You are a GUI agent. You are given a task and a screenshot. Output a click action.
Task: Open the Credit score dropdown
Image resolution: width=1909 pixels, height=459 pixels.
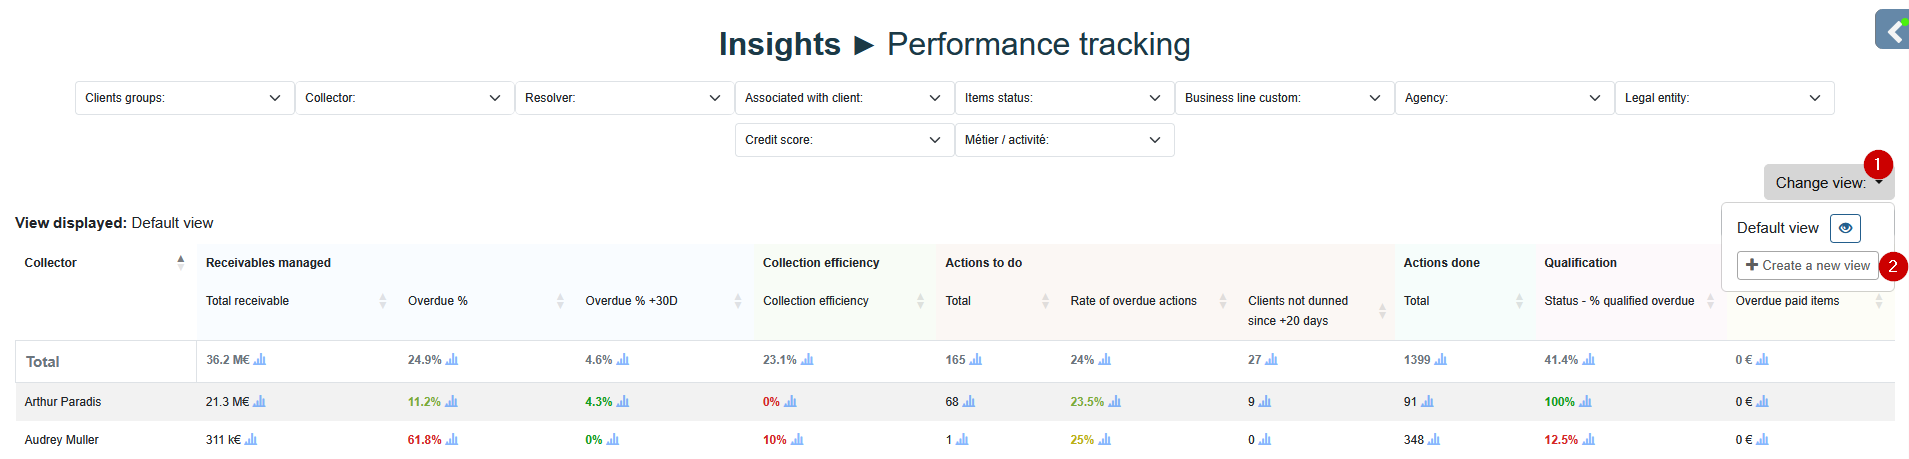(844, 140)
